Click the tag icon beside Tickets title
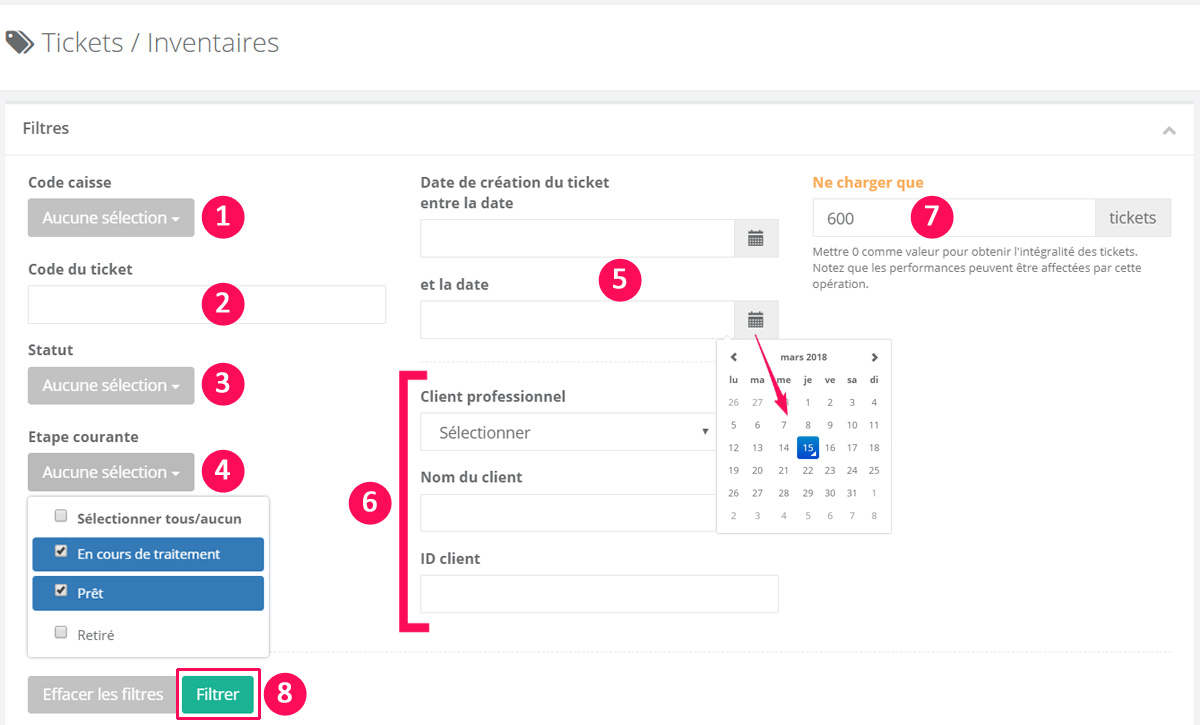Screen dimensions: 1200x725 (20, 42)
